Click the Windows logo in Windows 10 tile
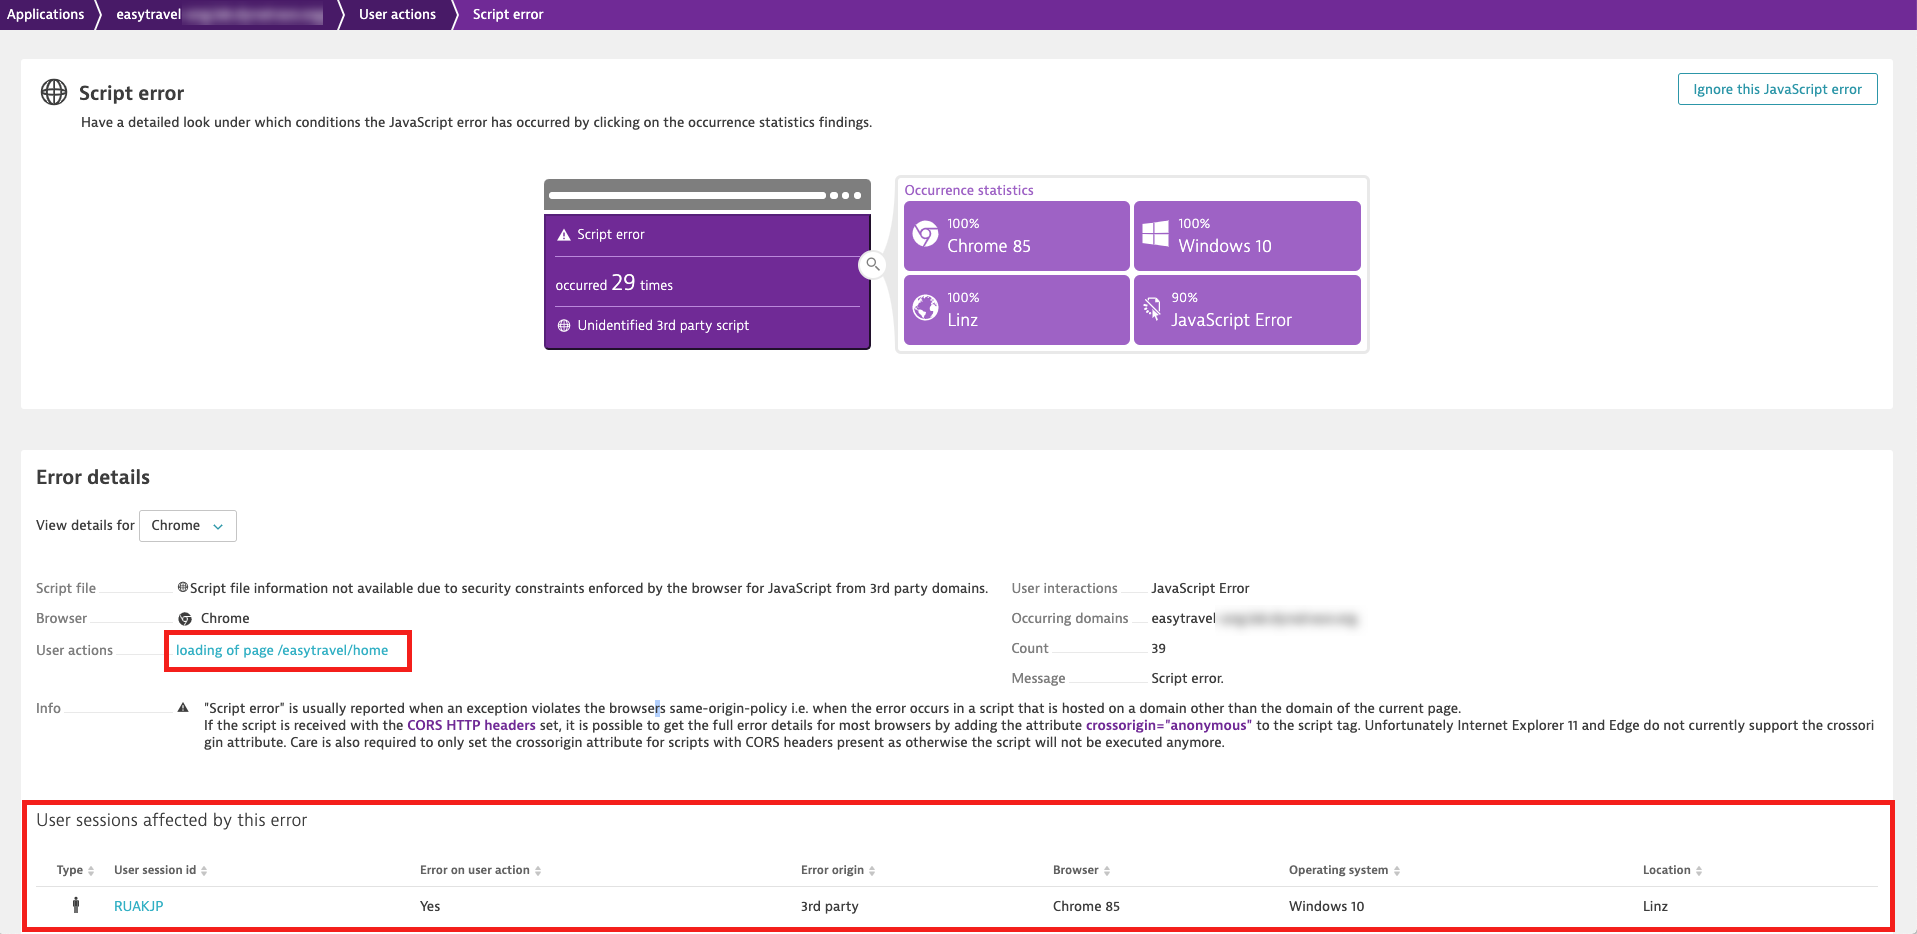Image resolution: width=1917 pixels, height=934 pixels. click(1156, 234)
